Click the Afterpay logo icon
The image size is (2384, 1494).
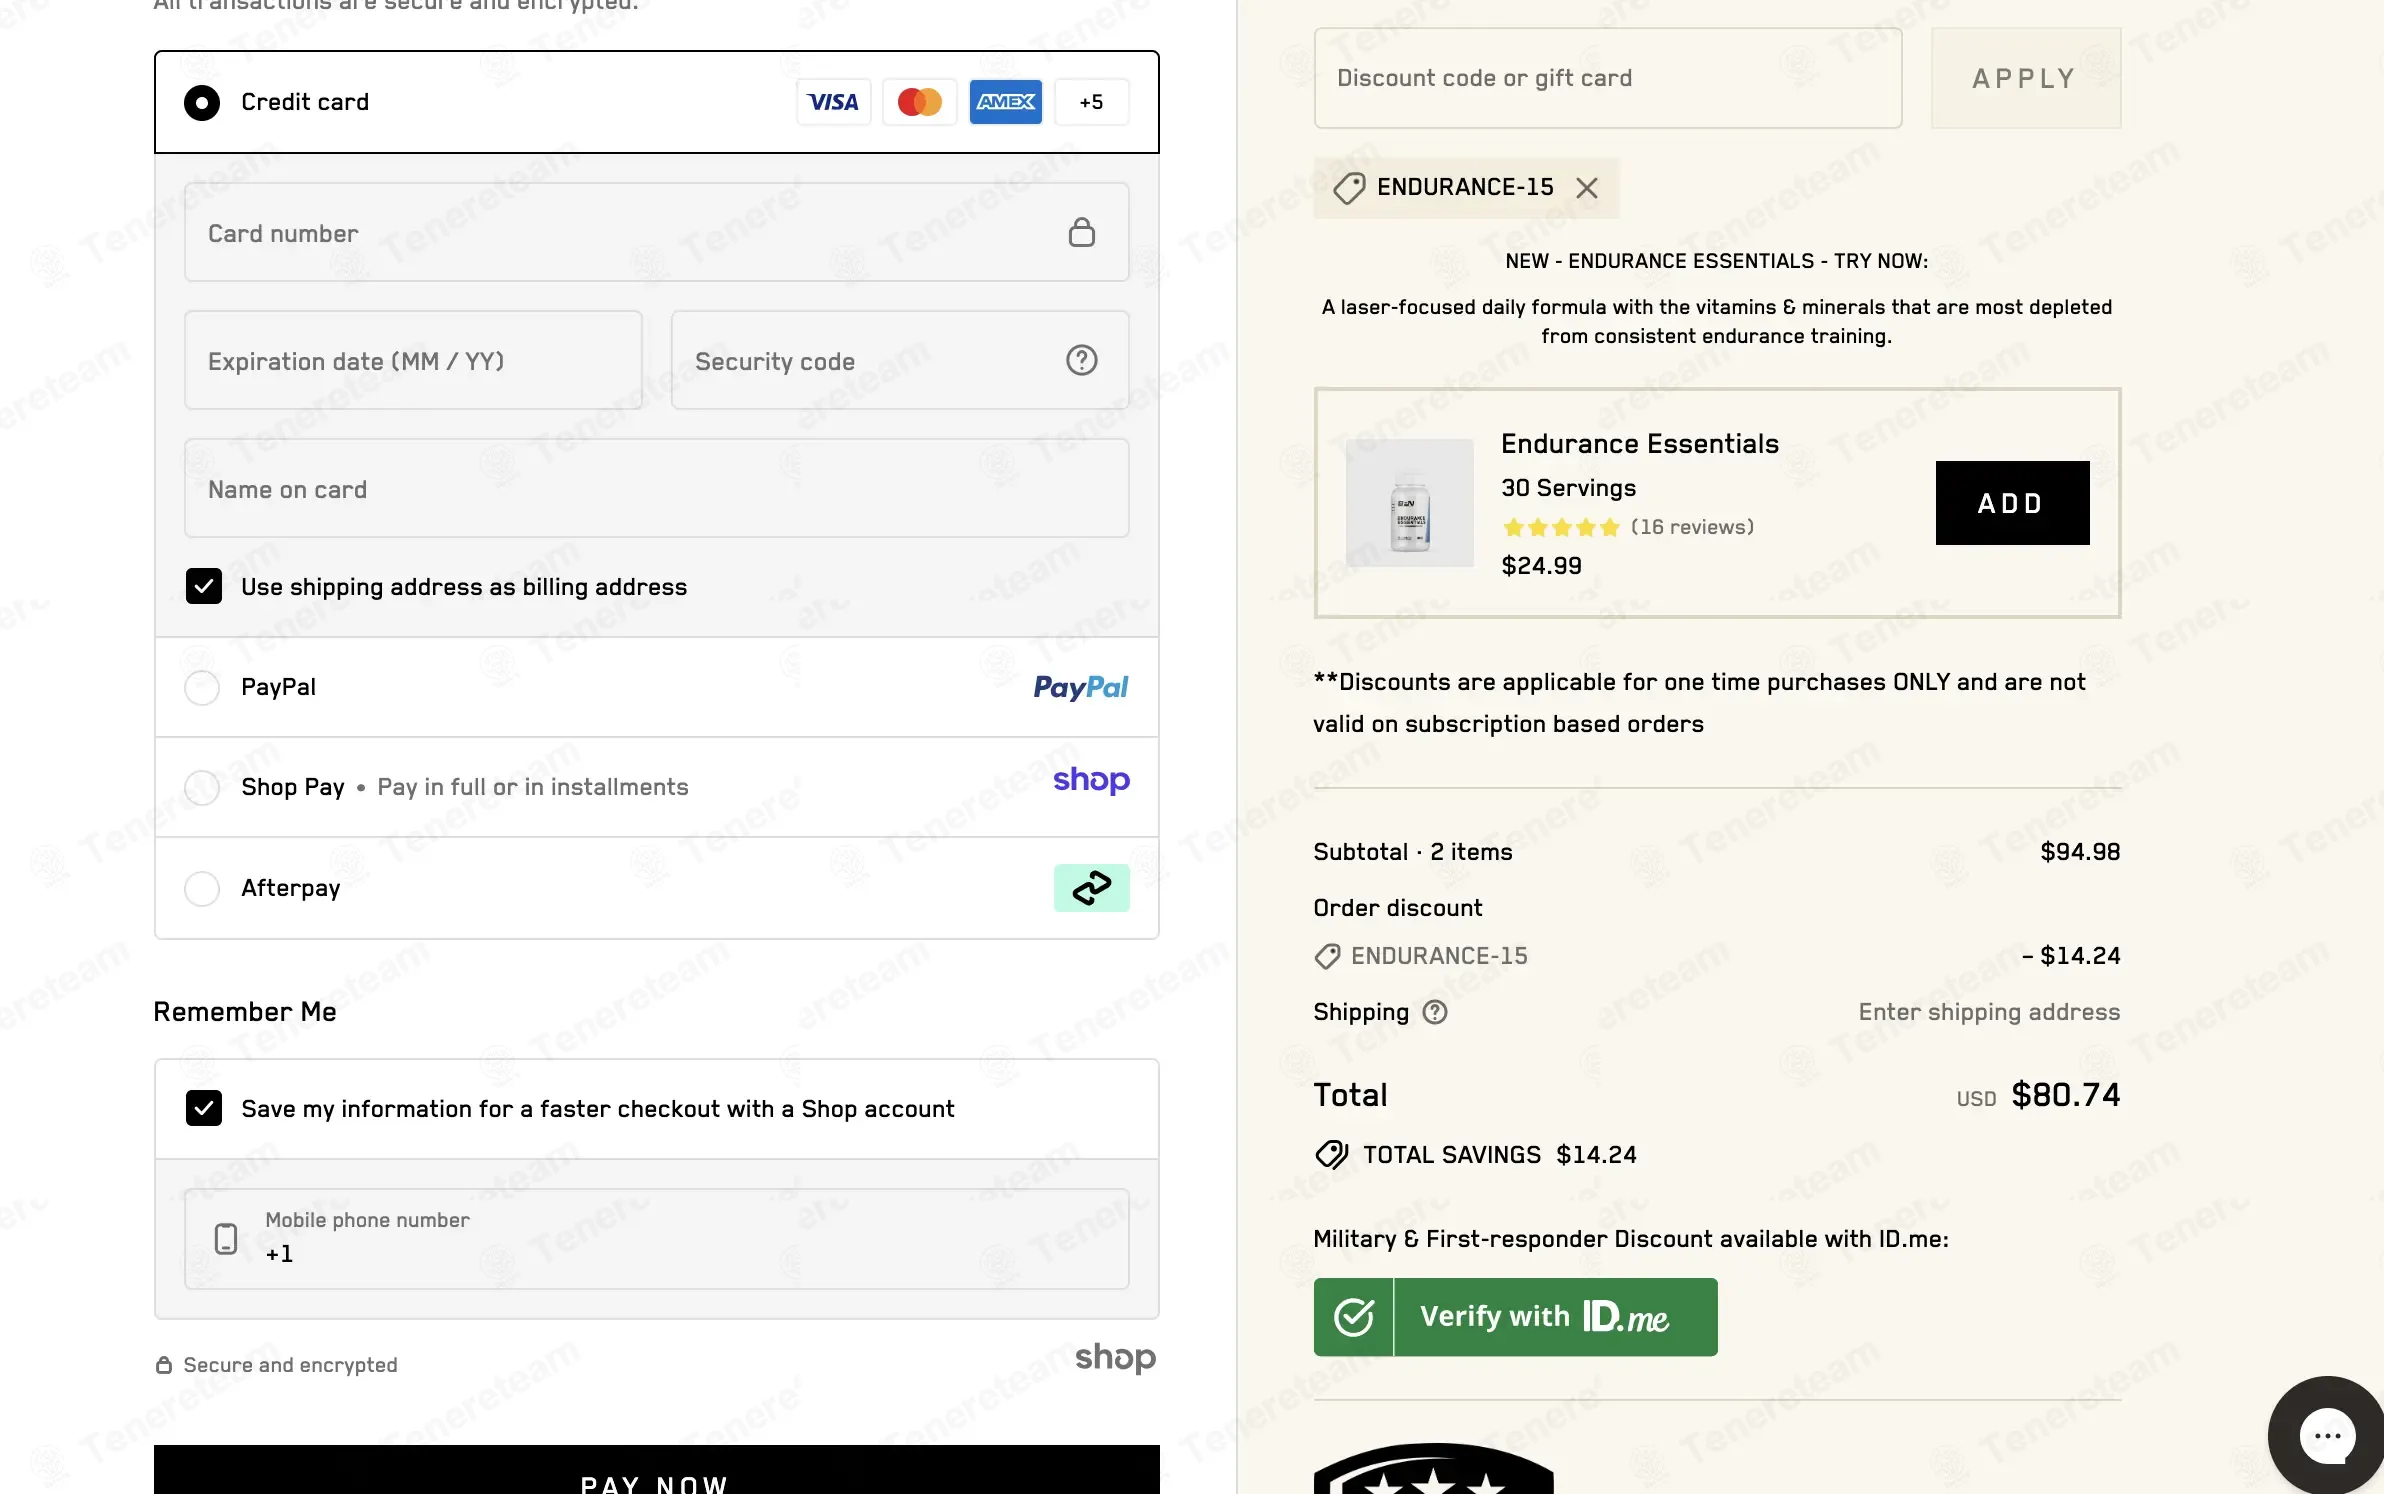[x=1091, y=888]
